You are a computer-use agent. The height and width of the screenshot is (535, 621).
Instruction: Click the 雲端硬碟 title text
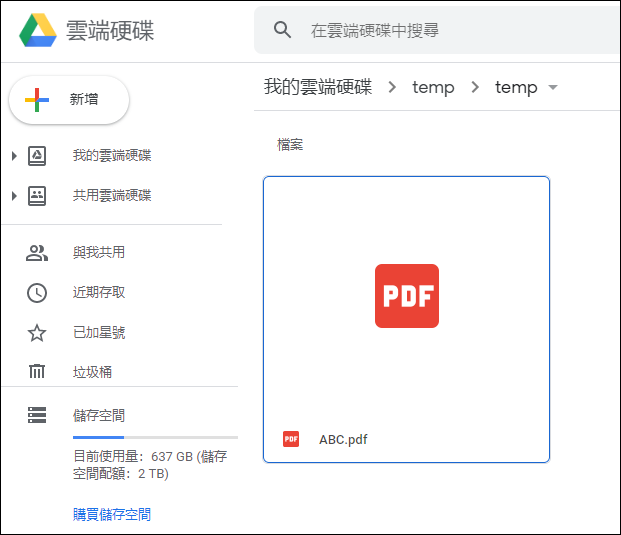[110, 30]
